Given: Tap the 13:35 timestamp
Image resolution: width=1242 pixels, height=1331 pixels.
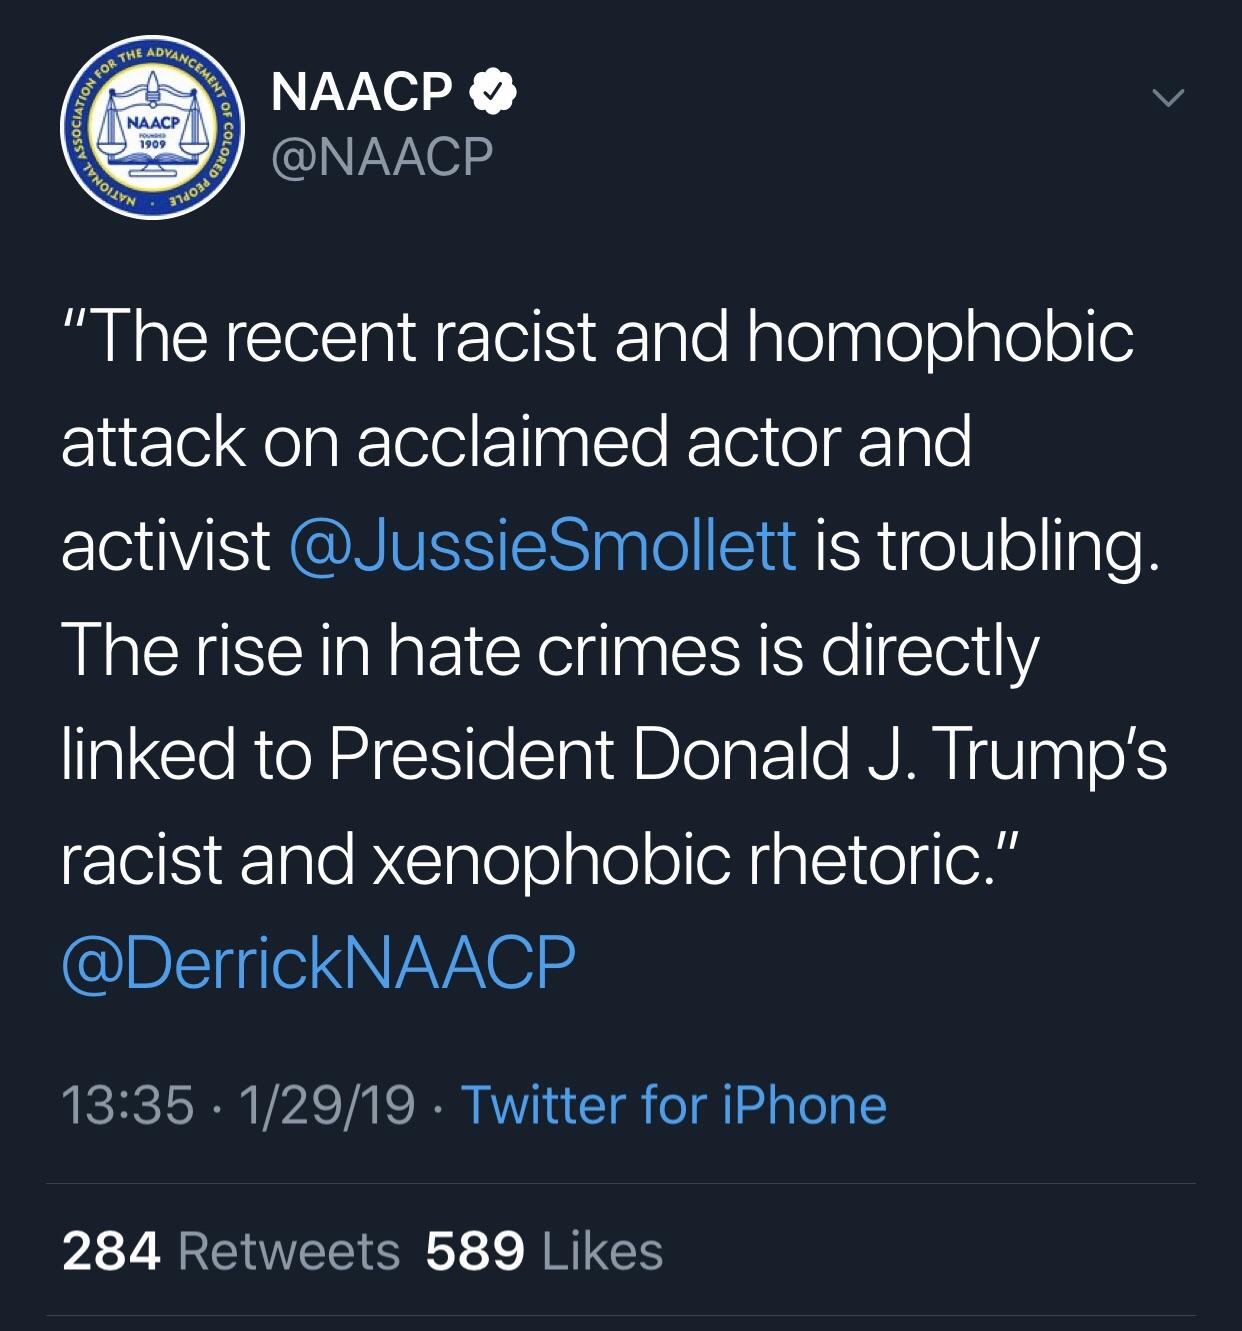Looking at the screenshot, I should [x=127, y=1106].
